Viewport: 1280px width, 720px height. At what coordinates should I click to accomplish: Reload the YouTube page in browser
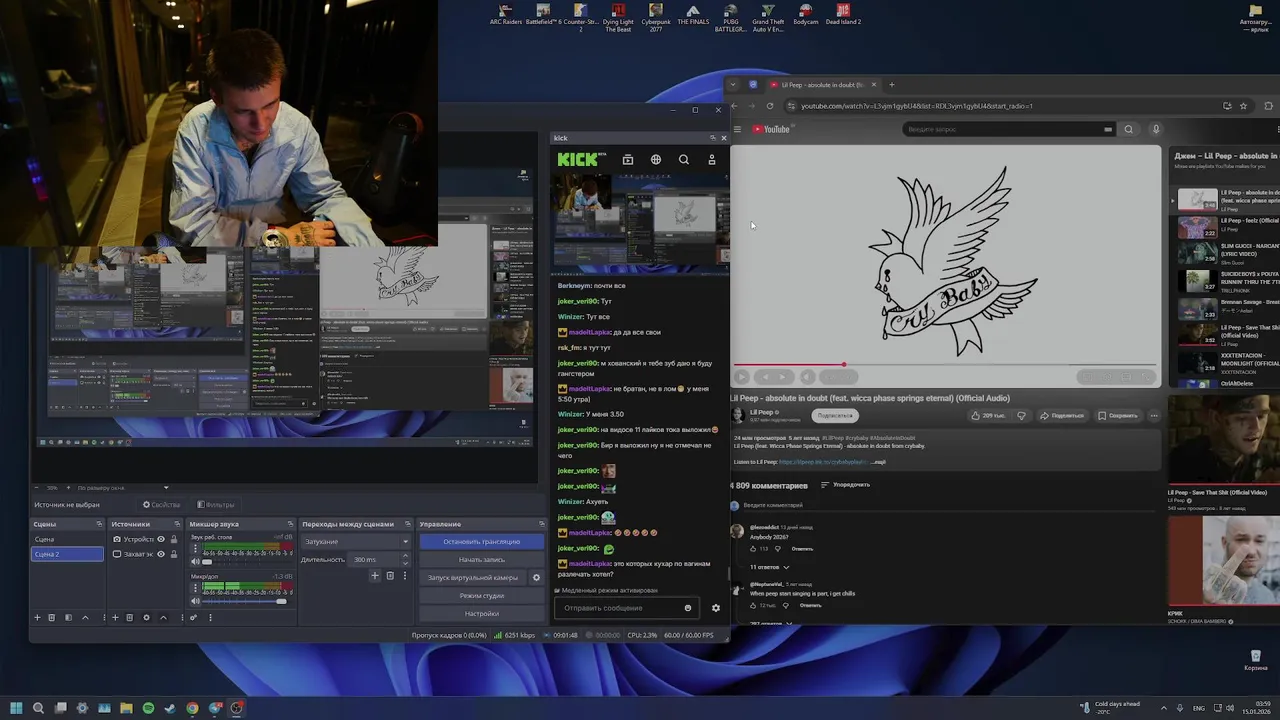[x=770, y=106]
